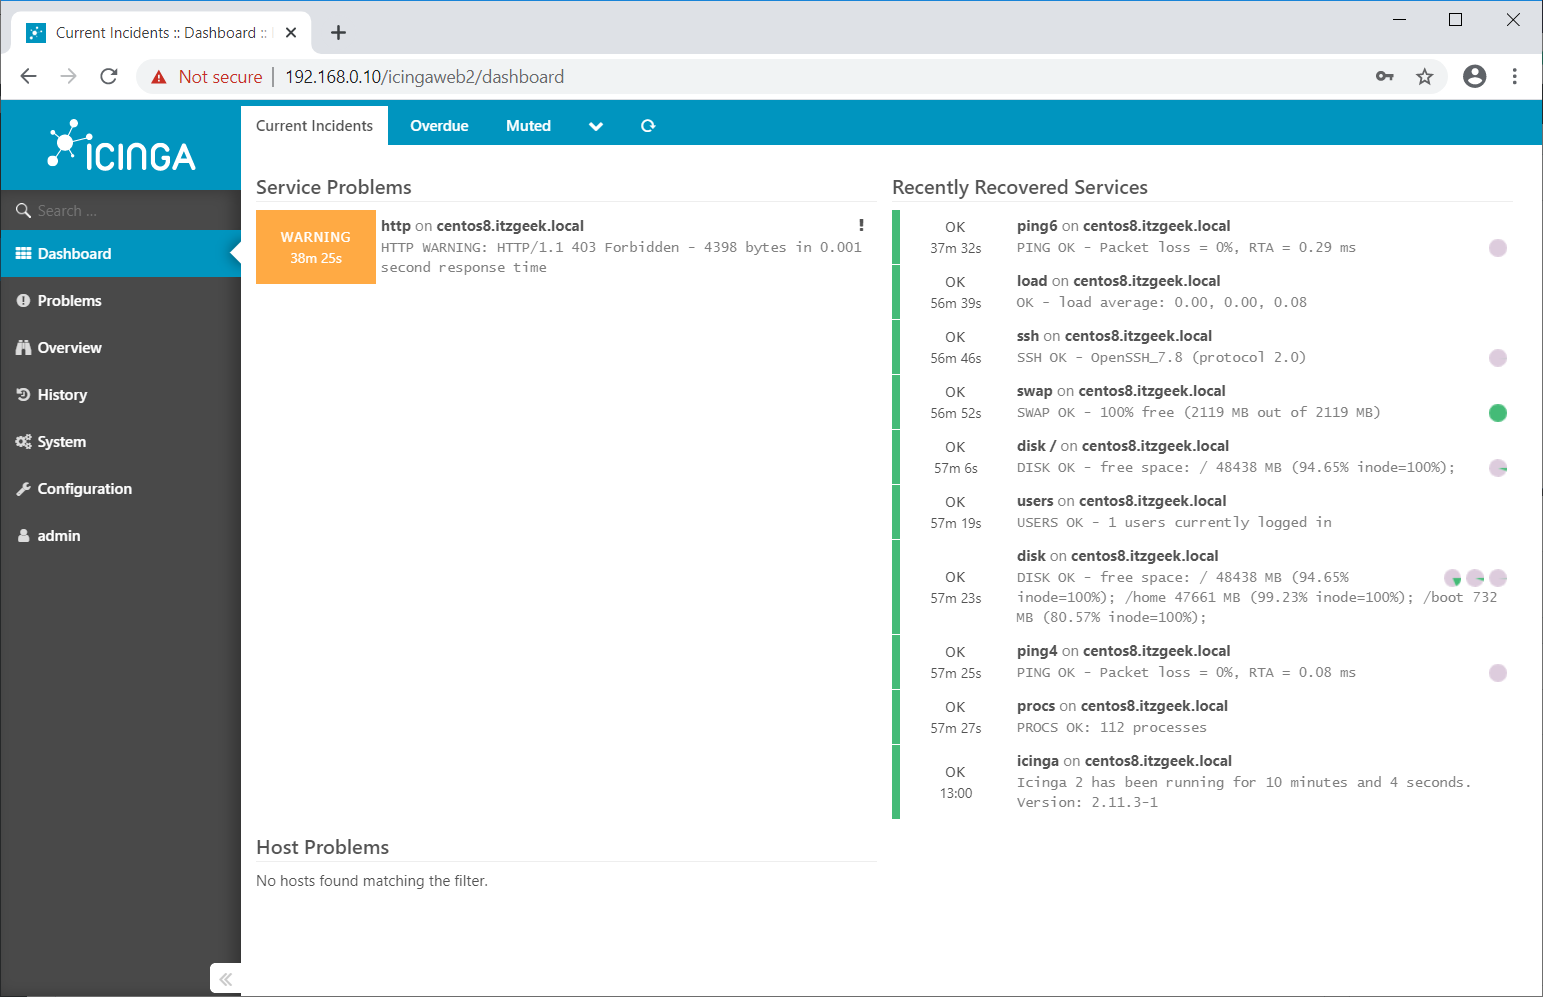Open the saved password key icon
This screenshot has width=1543, height=997.
coord(1385,77)
